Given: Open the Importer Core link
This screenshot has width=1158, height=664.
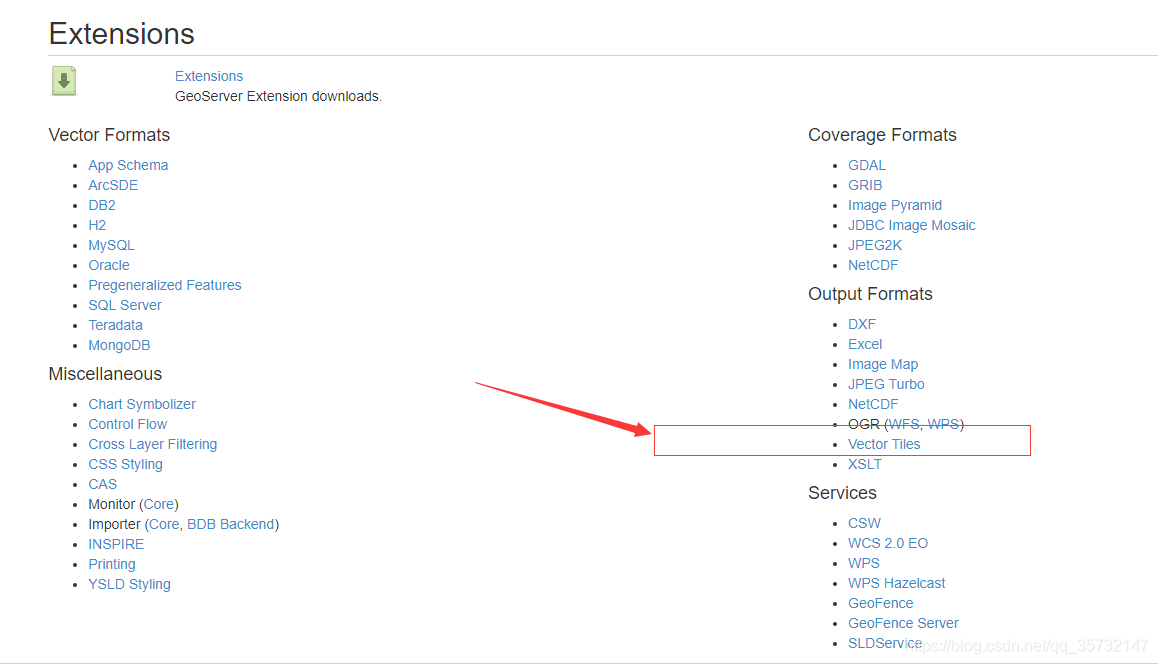Looking at the screenshot, I should (164, 524).
